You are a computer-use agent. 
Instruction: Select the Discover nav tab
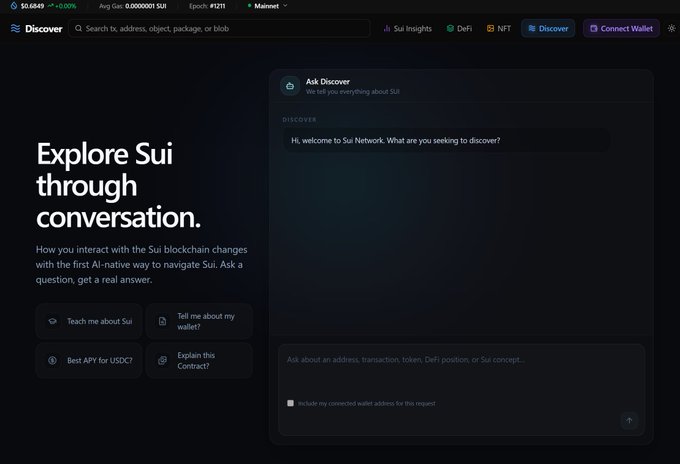coord(548,29)
